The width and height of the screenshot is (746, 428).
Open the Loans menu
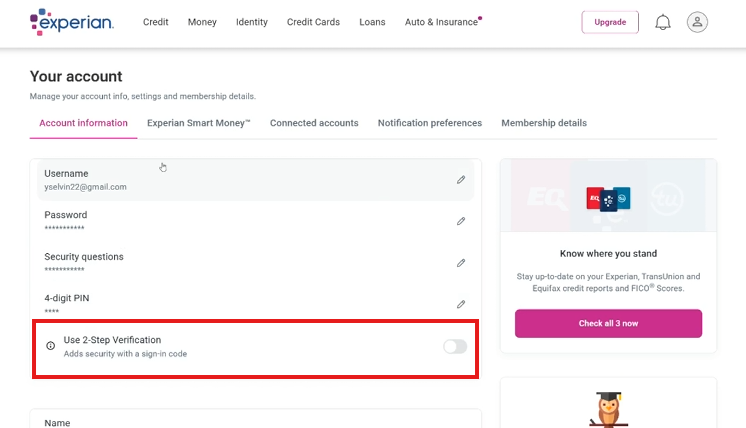372,22
